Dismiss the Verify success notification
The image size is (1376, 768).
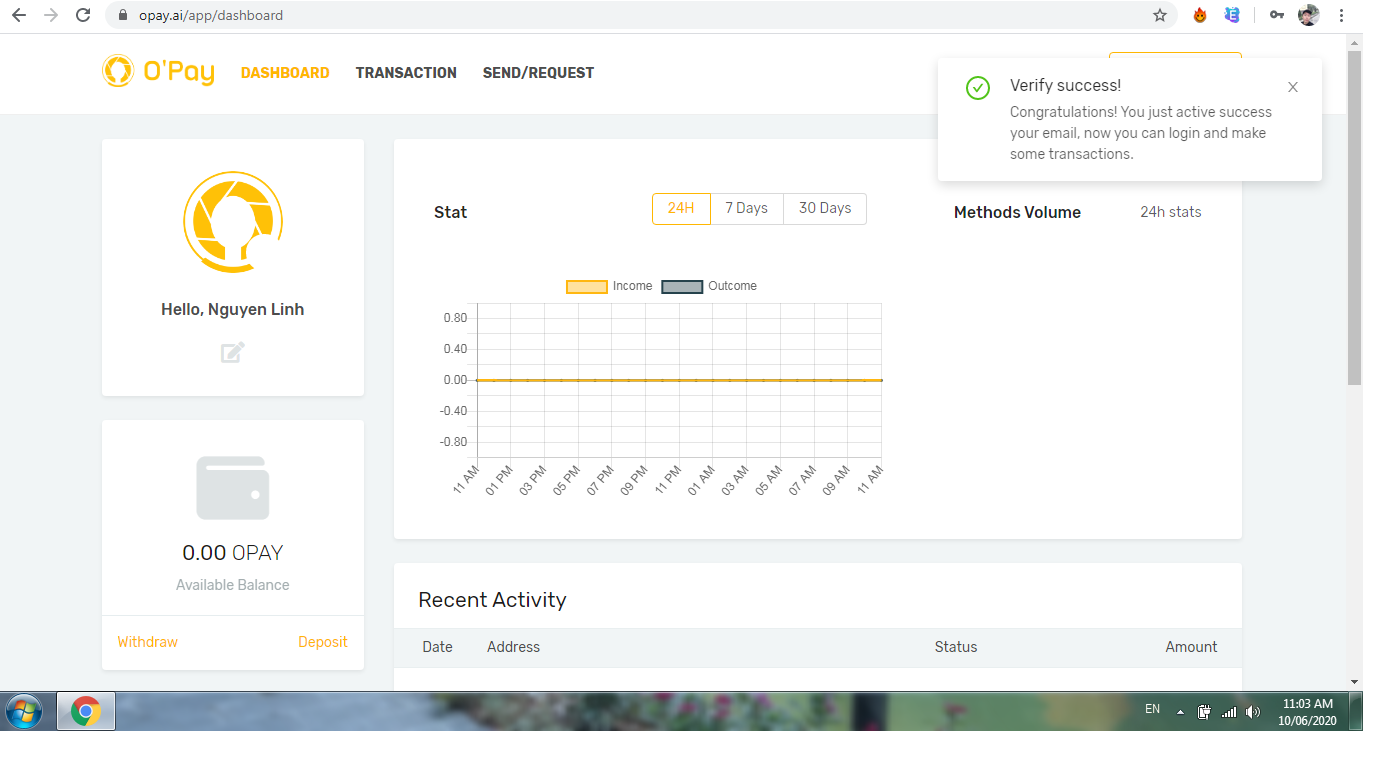coord(1293,87)
